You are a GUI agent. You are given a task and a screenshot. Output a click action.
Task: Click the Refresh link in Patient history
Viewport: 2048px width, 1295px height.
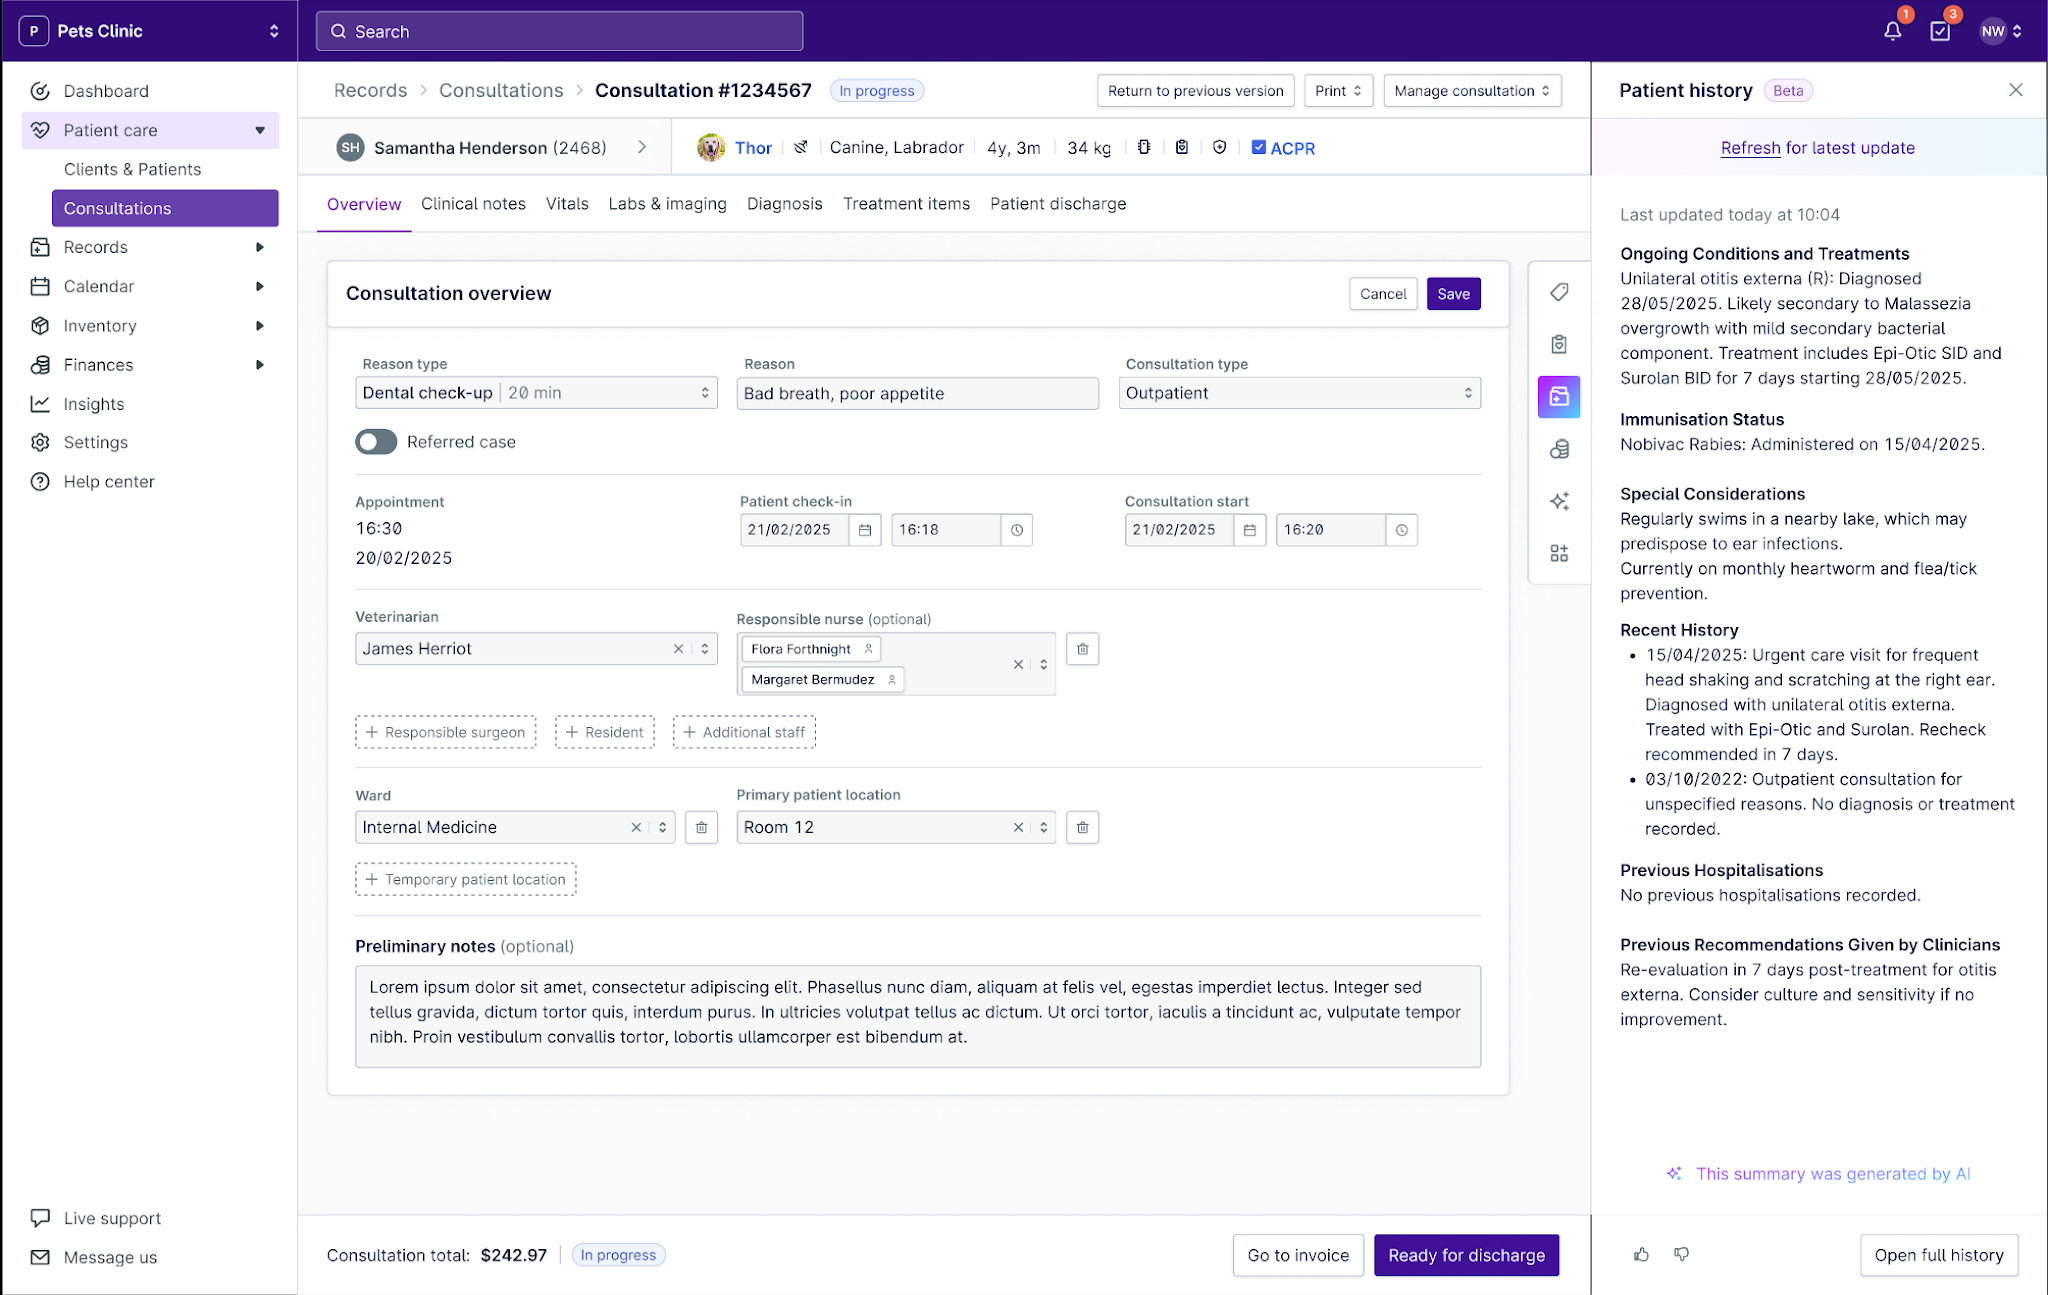(x=1750, y=148)
